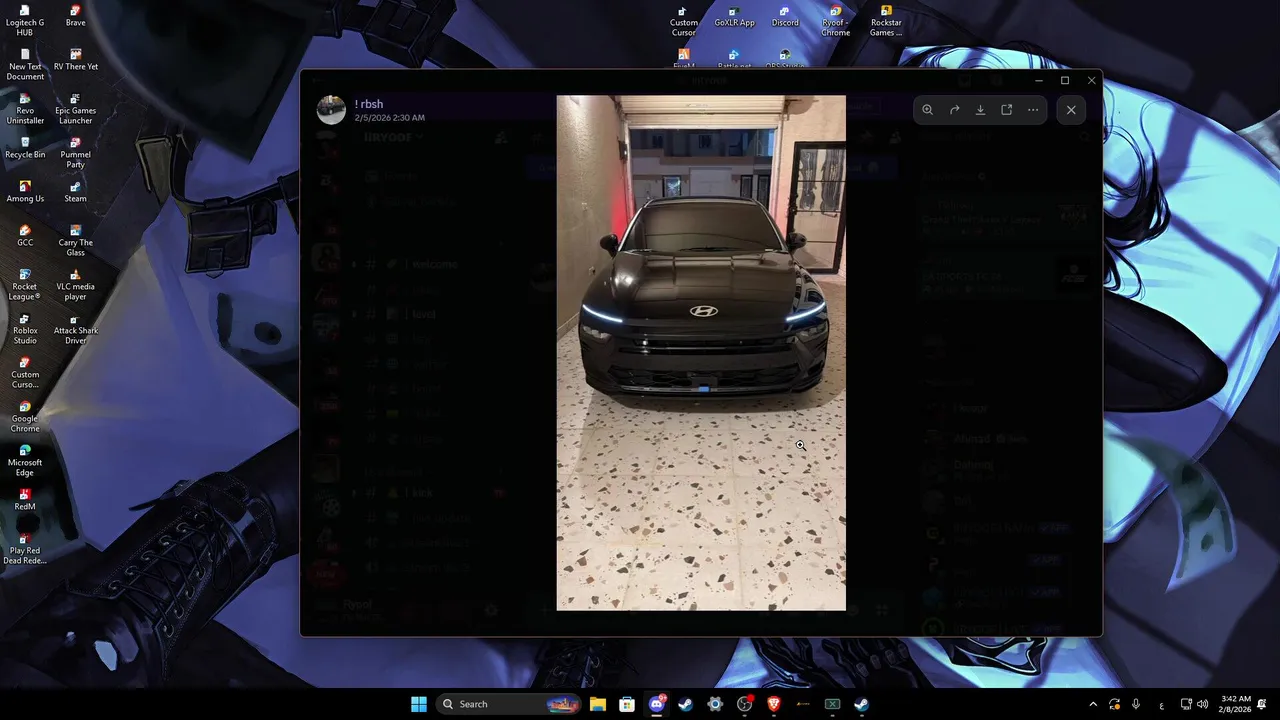Open Microsoft Edge desktop shortcut
This screenshot has height=720, width=1280.
click(x=25, y=461)
